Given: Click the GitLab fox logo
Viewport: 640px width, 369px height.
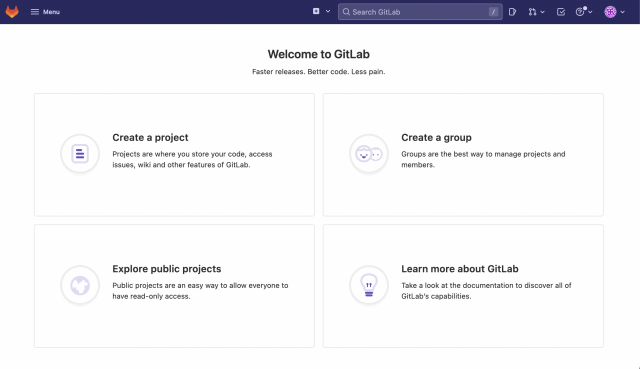Looking at the screenshot, I should click(x=12, y=12).
